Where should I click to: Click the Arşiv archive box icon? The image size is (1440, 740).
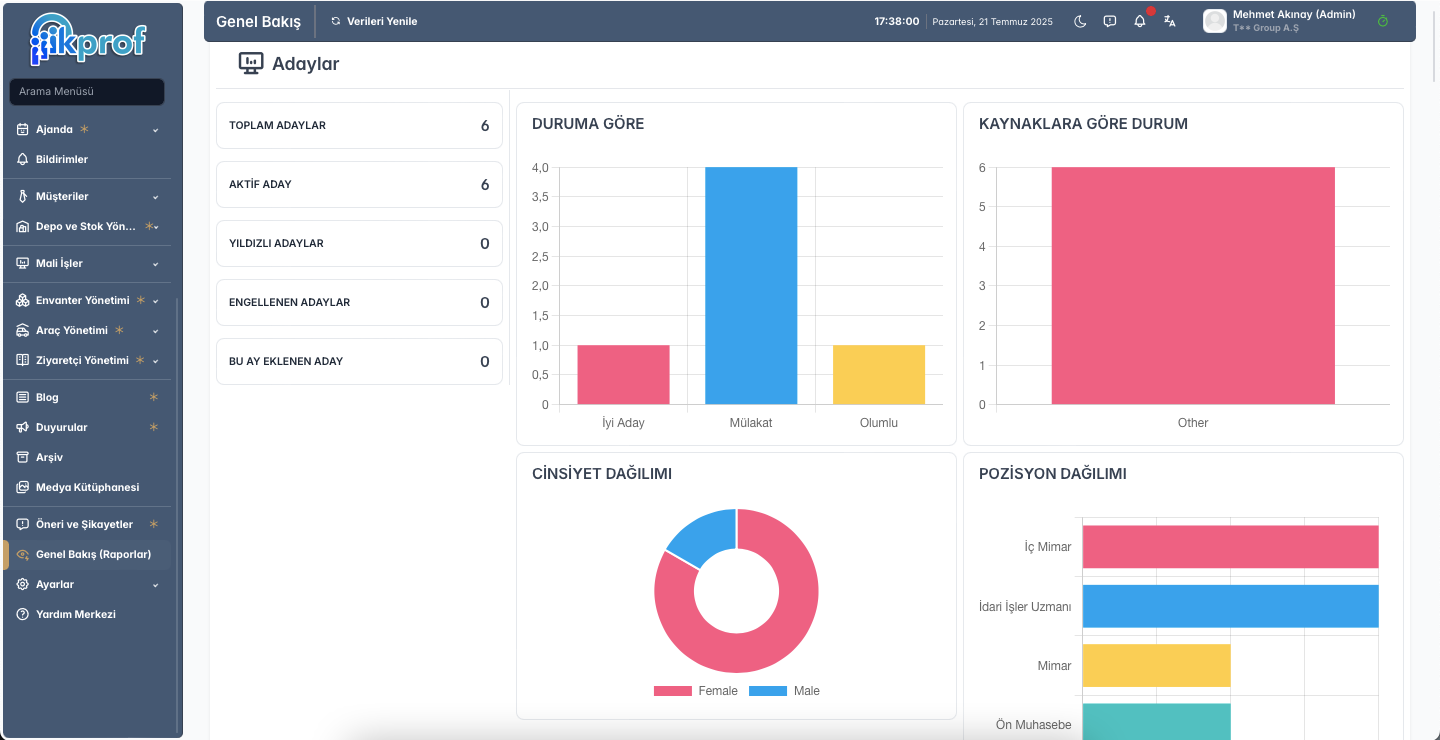click(23, 457)
